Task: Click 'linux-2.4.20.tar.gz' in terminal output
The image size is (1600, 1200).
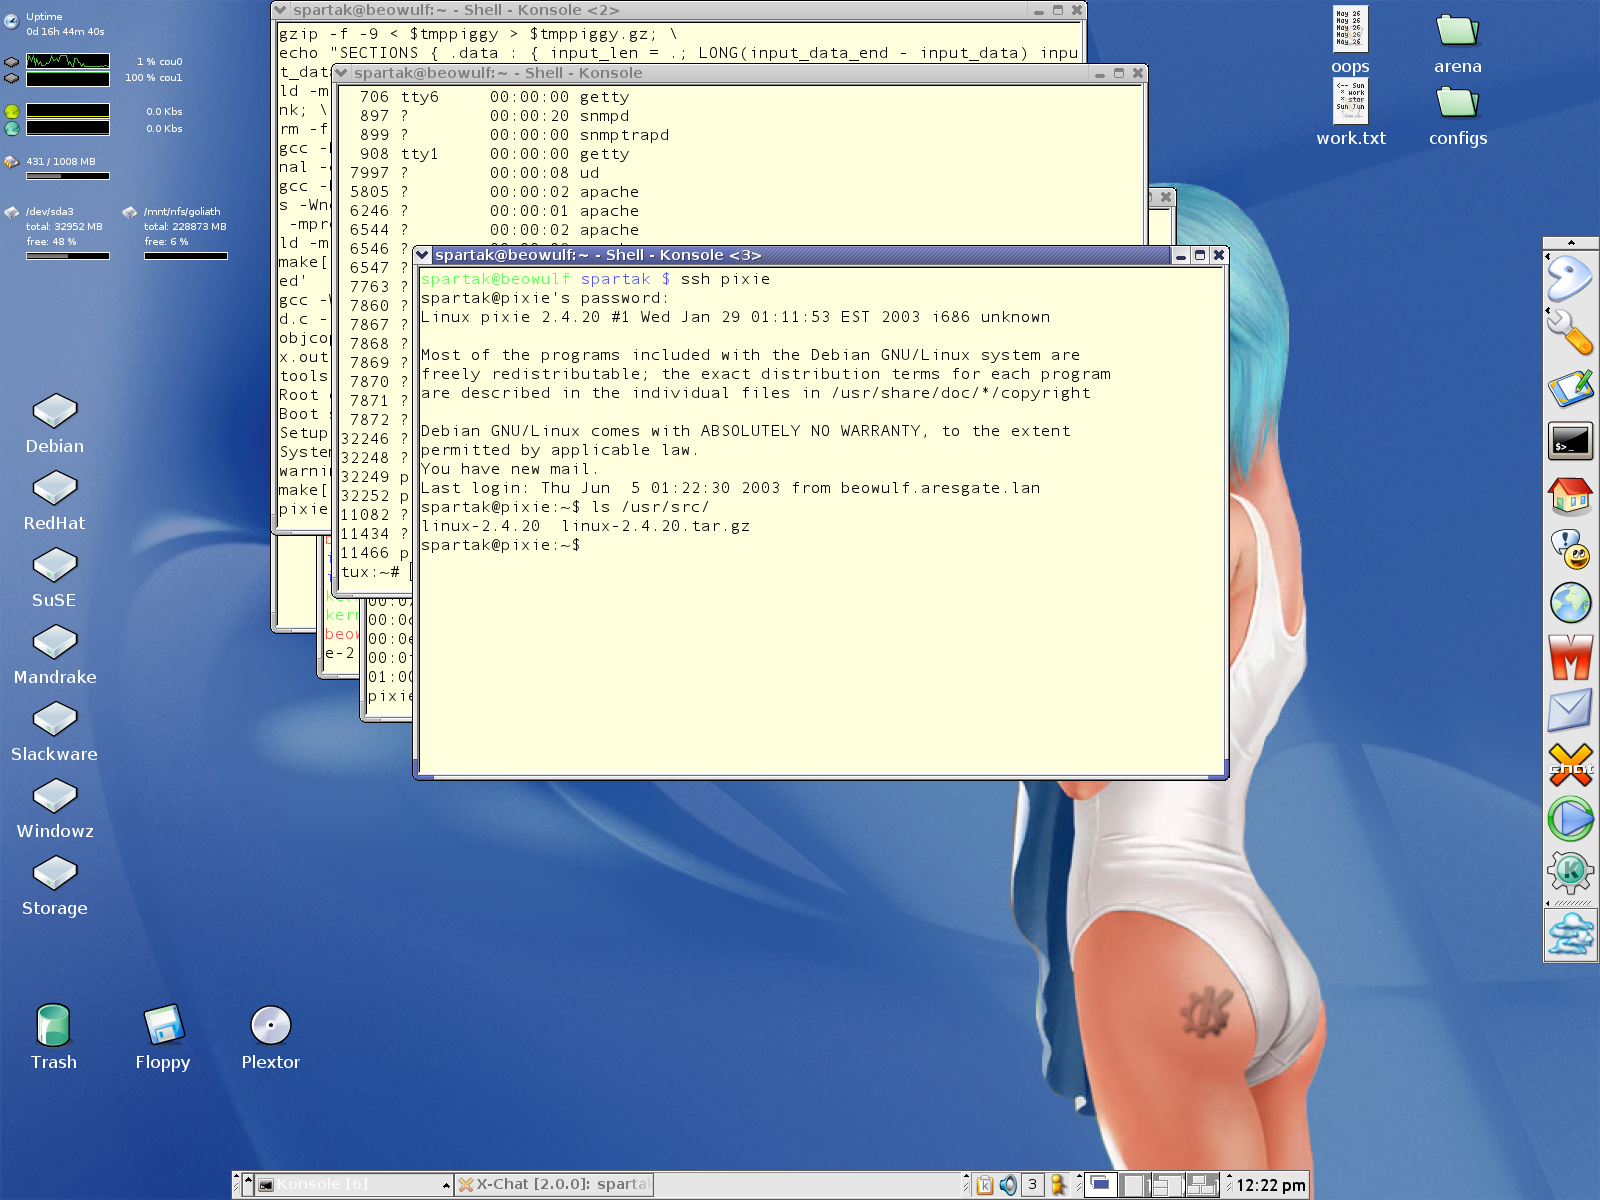Action: click(x=655, y=526)
